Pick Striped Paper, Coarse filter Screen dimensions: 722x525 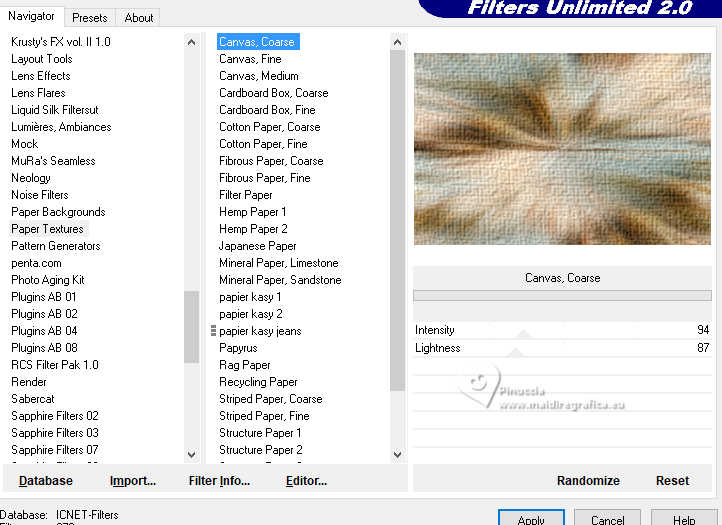point(271,399)
